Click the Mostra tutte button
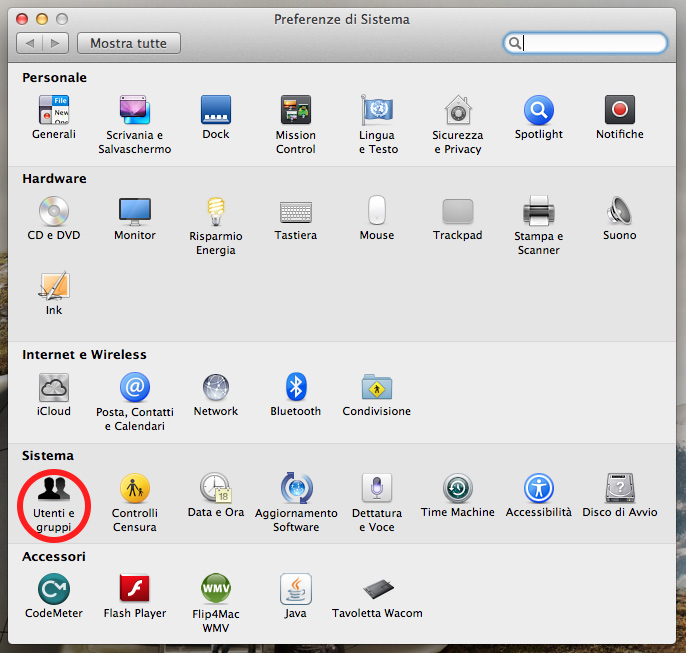The width and height of the screenshot is (686, 653). pyautogui.click(x=129, y=43)
